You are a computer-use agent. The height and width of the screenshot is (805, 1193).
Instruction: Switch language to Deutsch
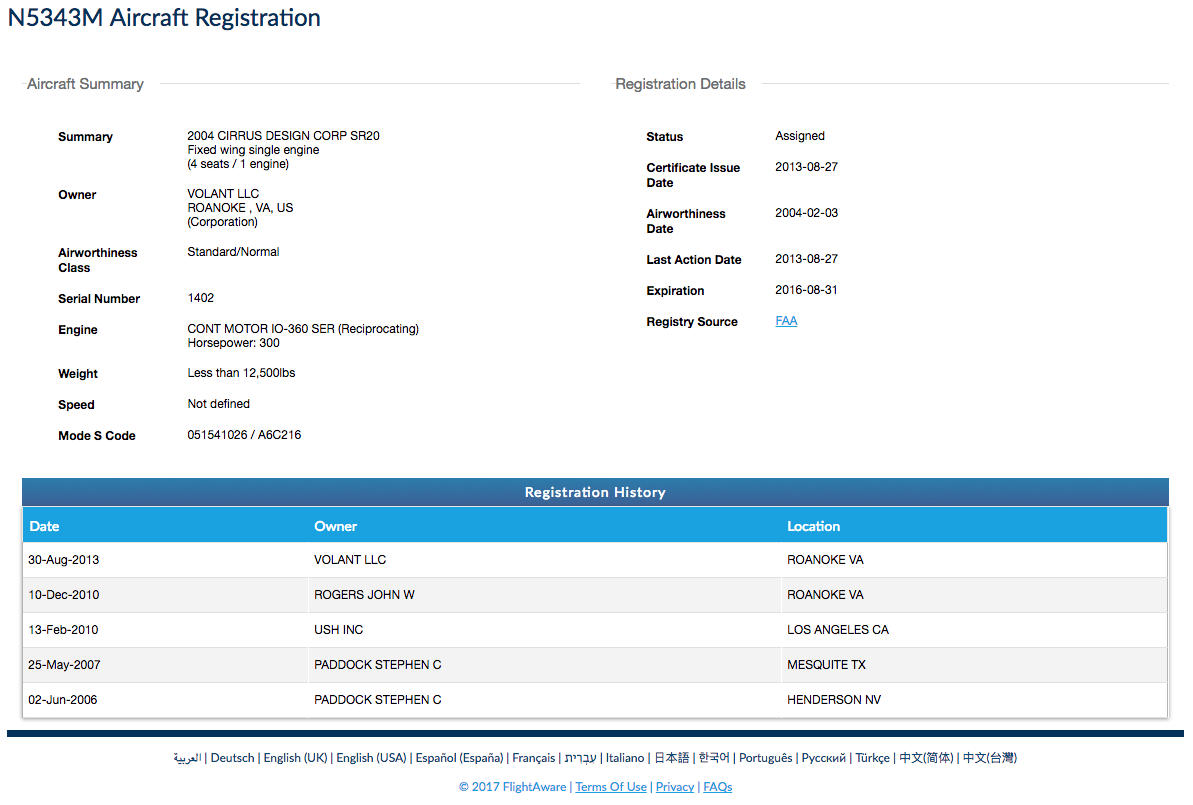tap(232, 758)
